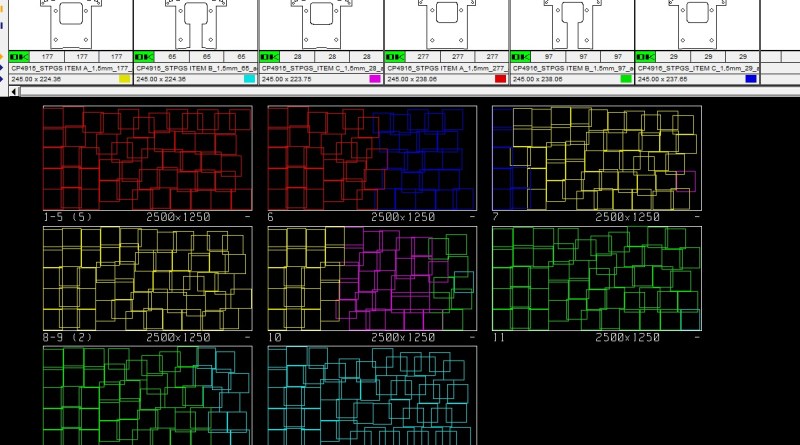Click the parts list horizontal scrollbar track
Screen dimensions: 800x445
[410, 91]
